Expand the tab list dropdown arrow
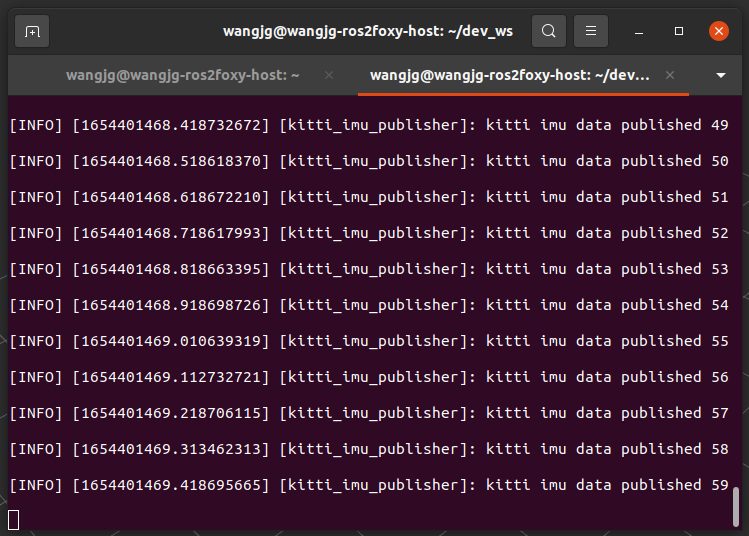The height and width of the screenshot is (536, 749). coord(721,75)
